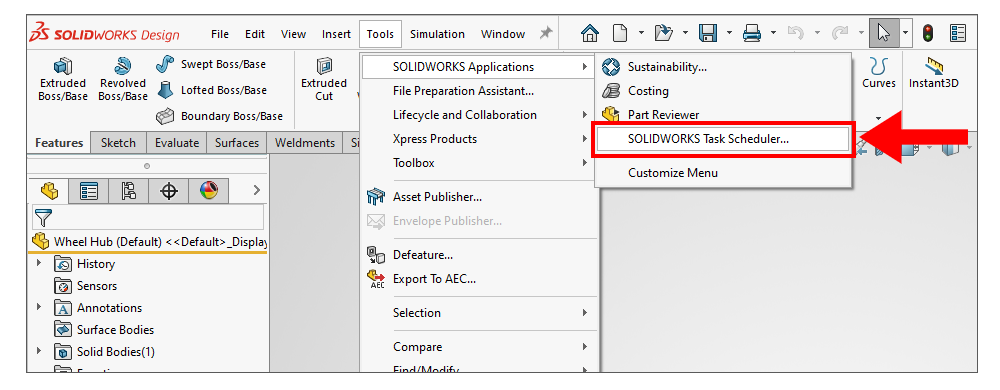This screenshot has width=1000, height=390.
Task: Open SOLIDWORKS Applications submenu
Action: (x=479, y=67)
